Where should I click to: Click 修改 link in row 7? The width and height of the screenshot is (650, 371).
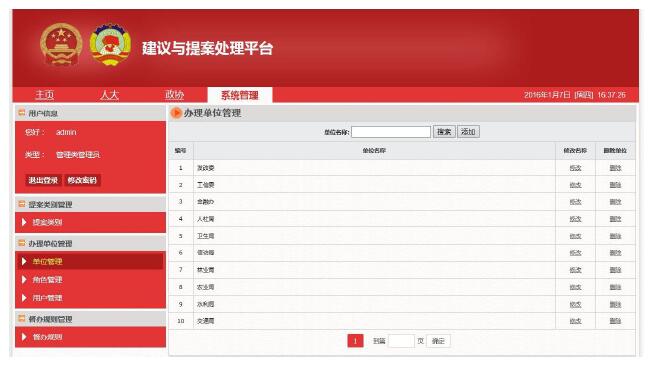575,270
